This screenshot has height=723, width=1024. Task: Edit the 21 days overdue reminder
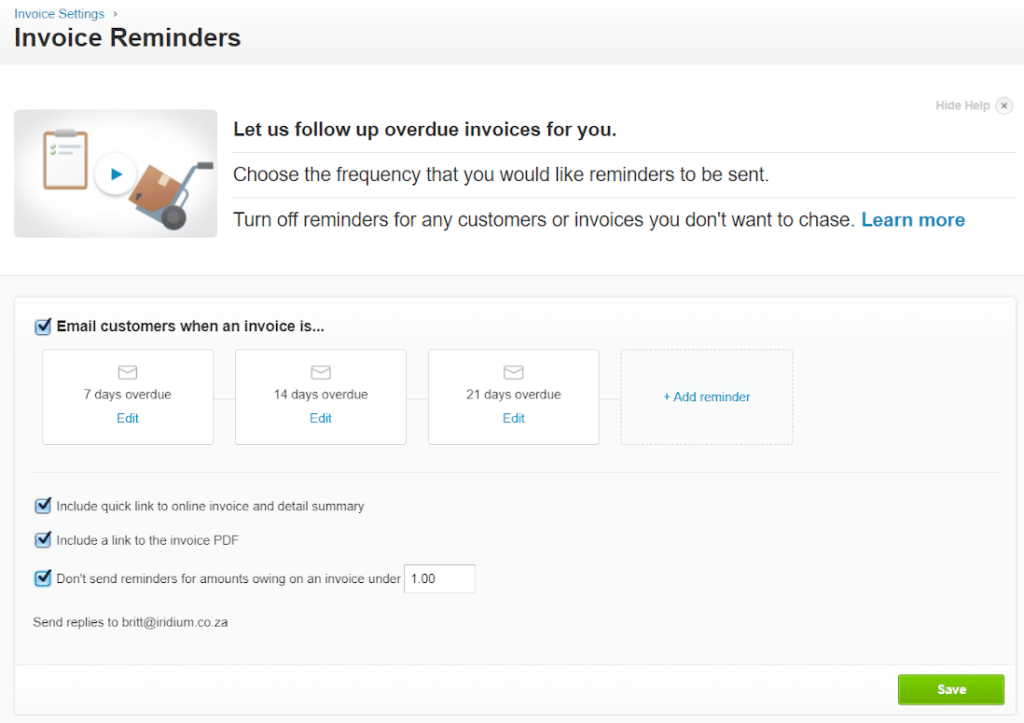click(513, 418)
